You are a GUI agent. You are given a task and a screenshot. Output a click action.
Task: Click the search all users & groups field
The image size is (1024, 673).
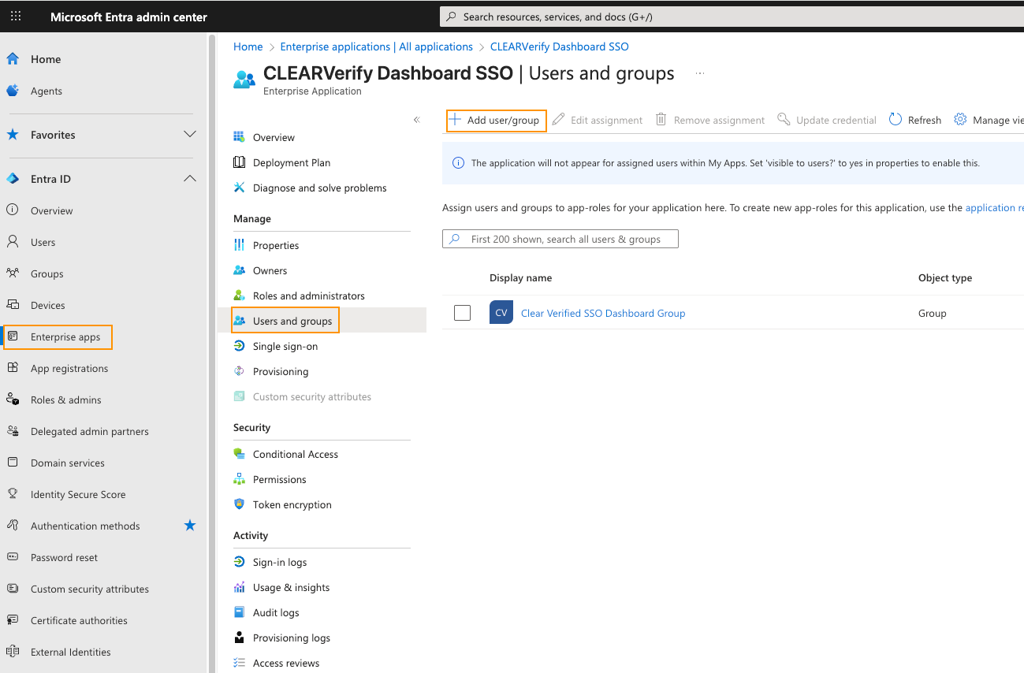[x=560, y=239]
